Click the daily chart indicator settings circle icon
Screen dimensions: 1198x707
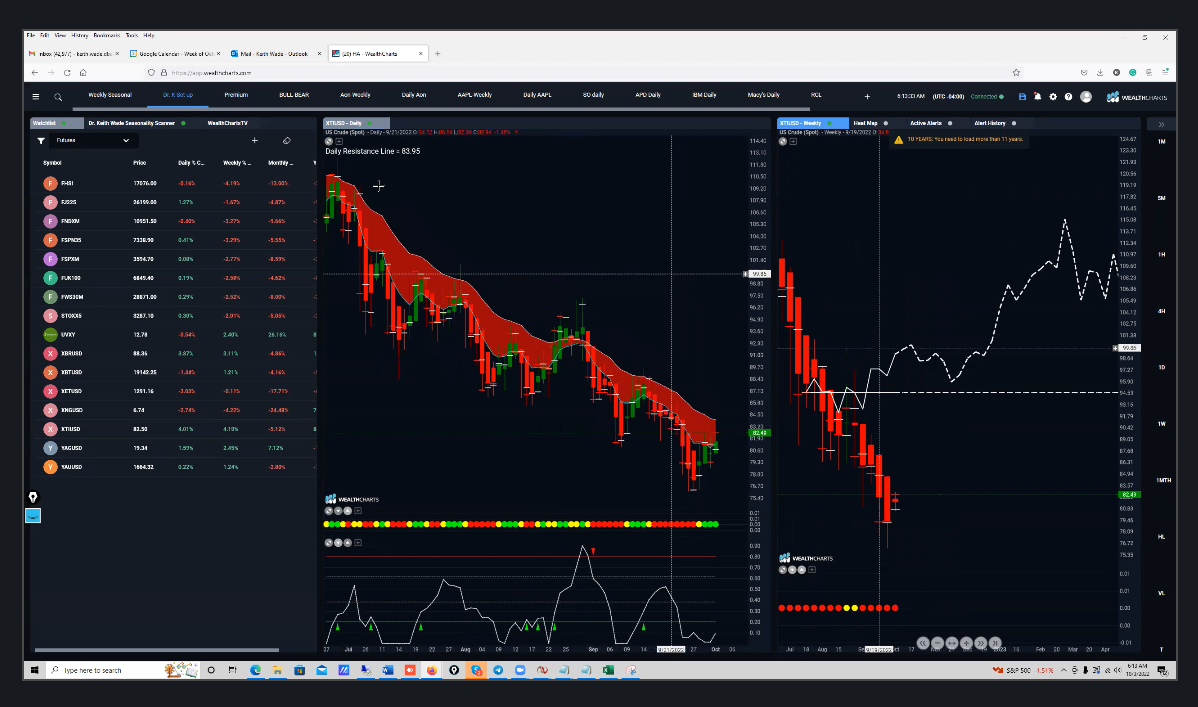tap(329, 141)
